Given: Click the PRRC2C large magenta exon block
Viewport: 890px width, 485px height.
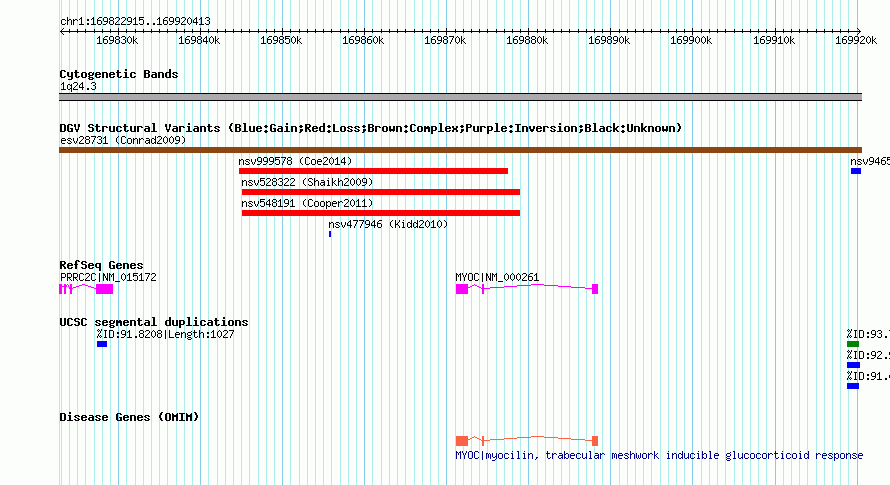Looking at the screenshot, I should 104,289.
